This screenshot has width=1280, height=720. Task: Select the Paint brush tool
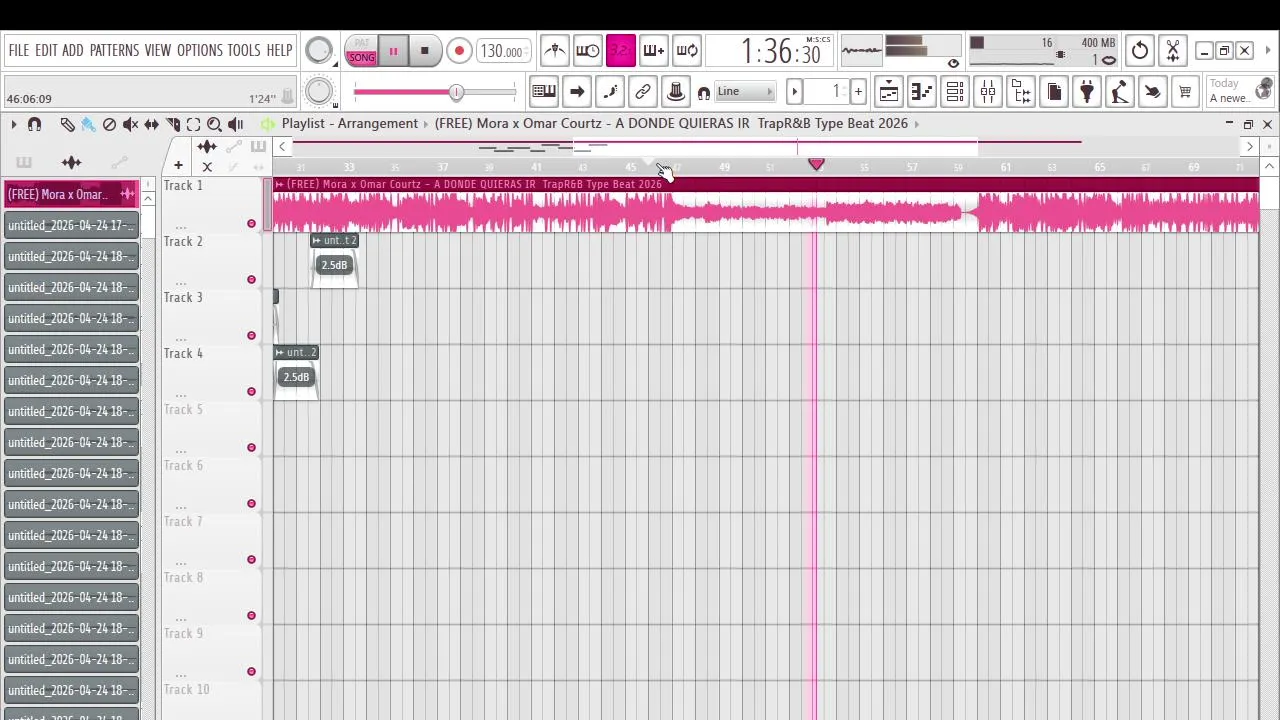coord(88,124)
